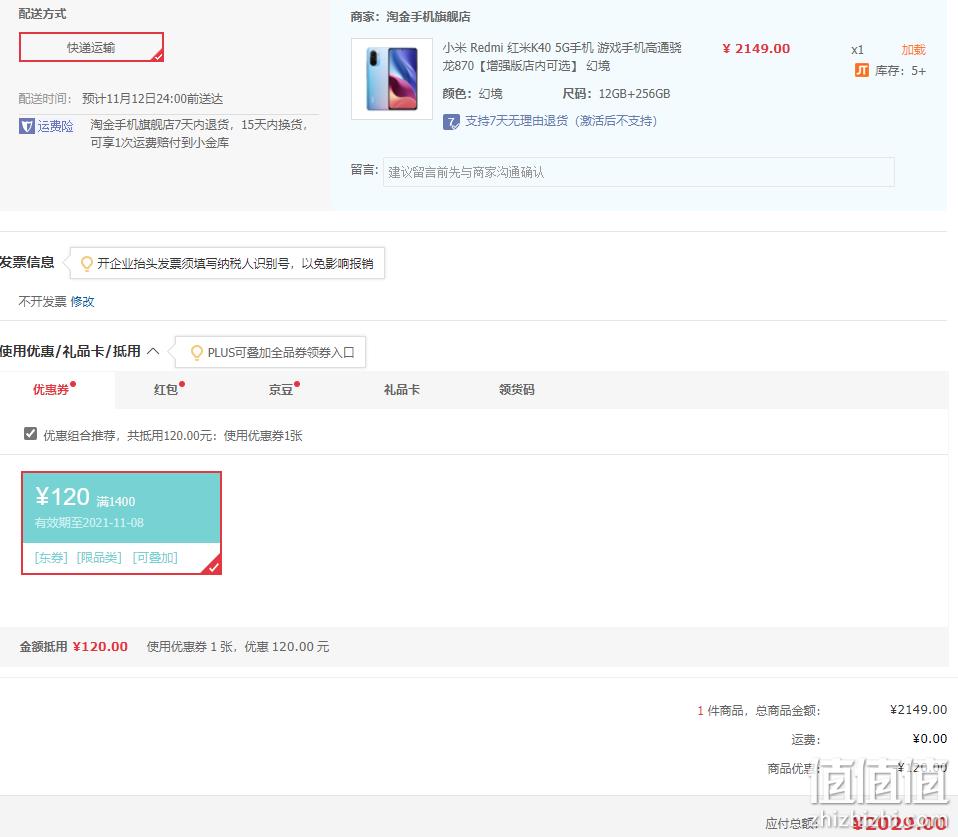Click 修改 to edit invoice info
958x837 pixels.
point(82,301)
